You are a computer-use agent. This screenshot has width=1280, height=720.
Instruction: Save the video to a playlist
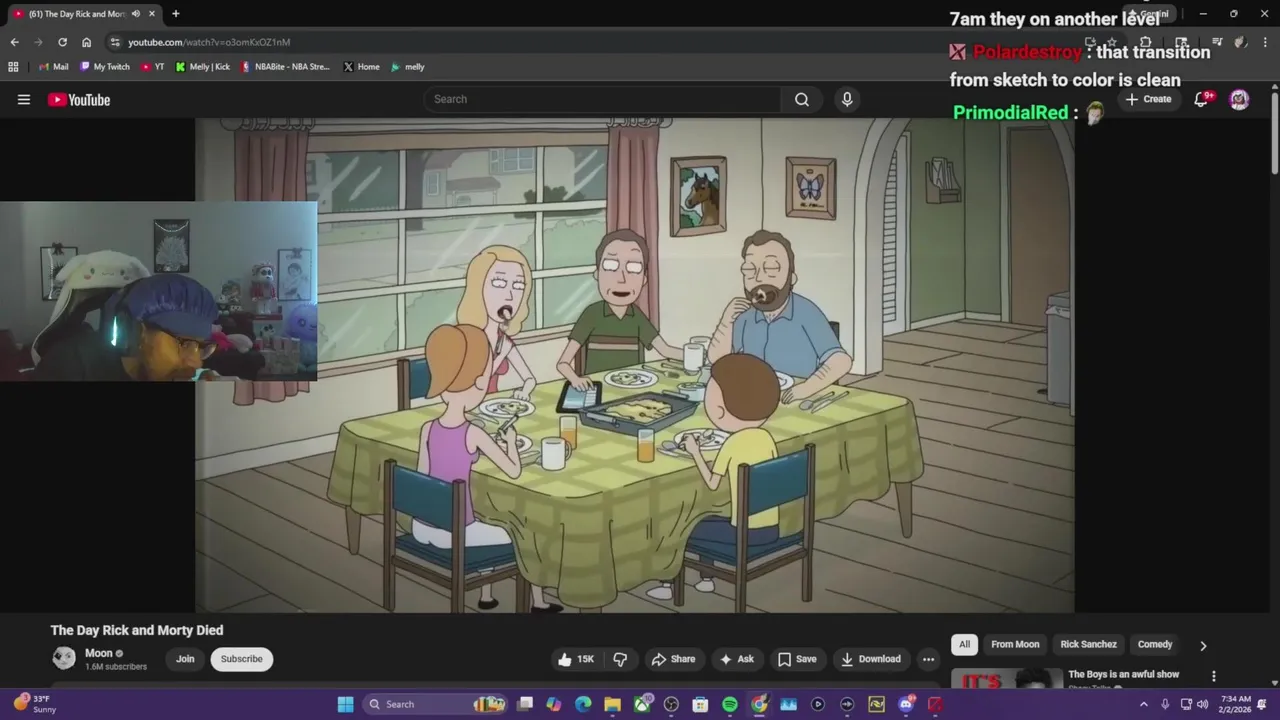point(797,659)
